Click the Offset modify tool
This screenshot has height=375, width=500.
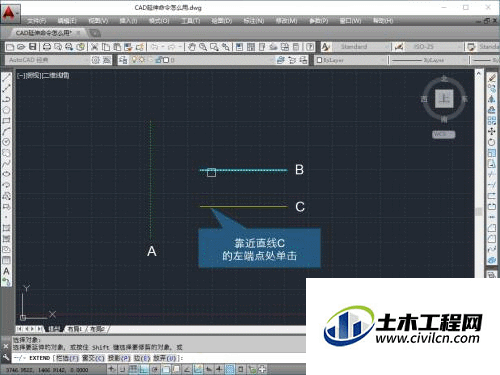click(492, 110)
